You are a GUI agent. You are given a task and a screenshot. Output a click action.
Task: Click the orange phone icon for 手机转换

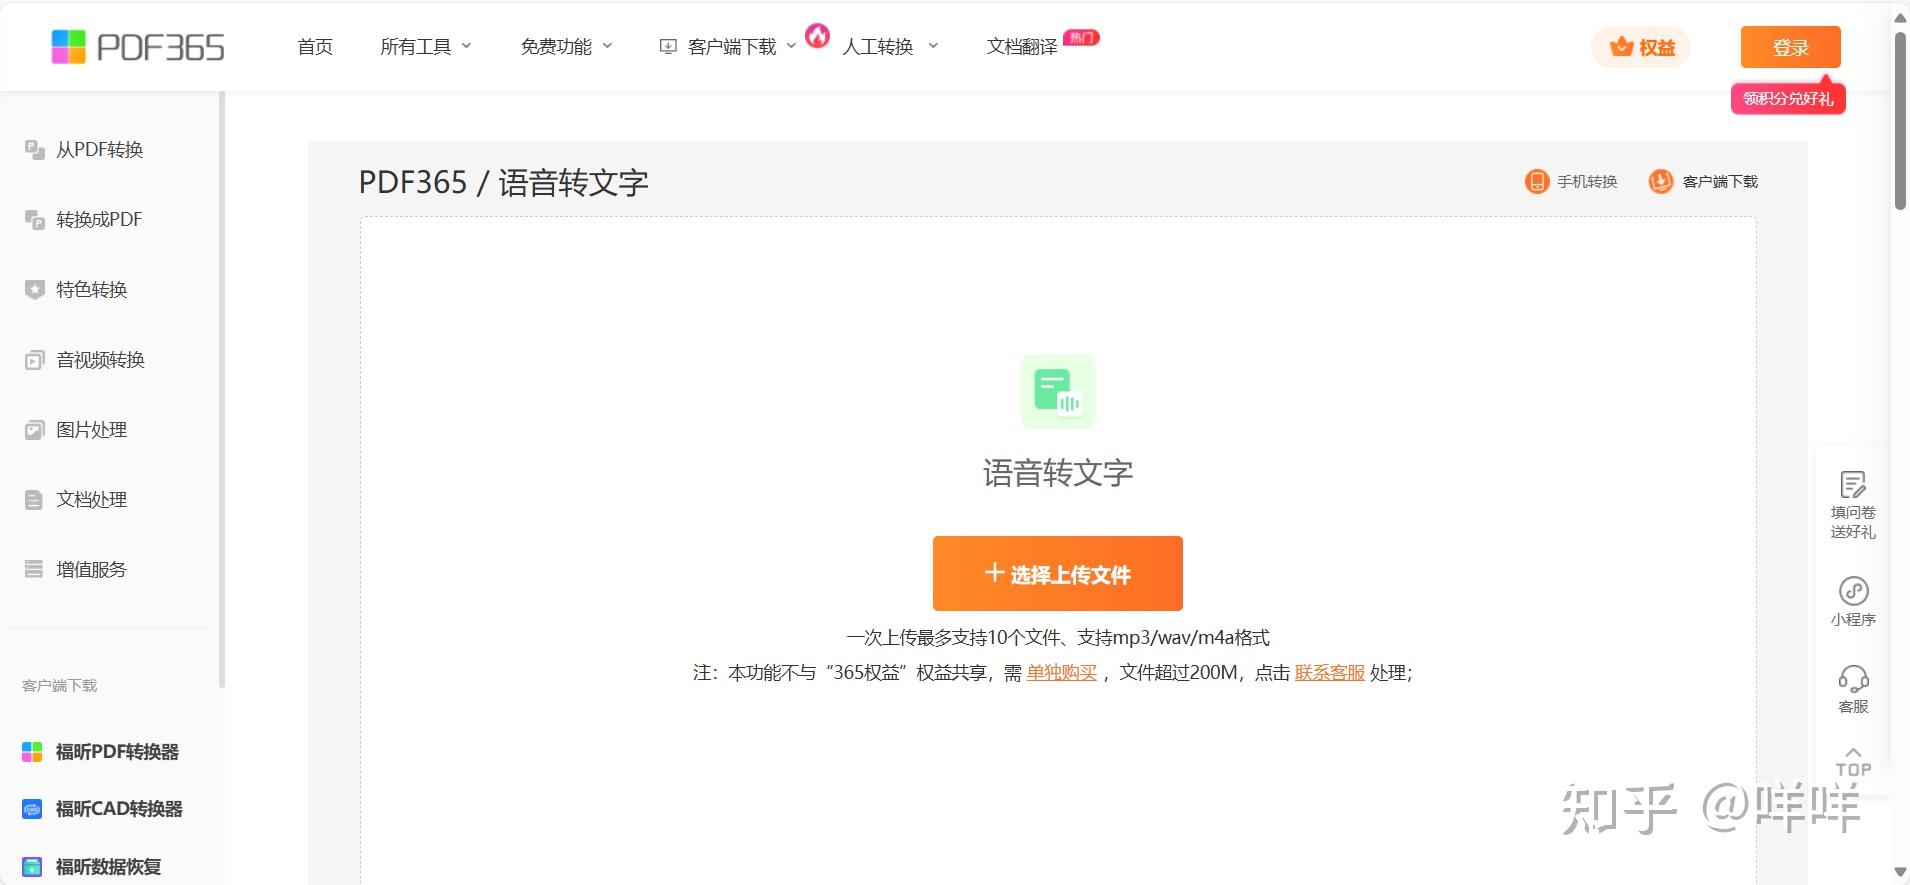click(1536, 181)
